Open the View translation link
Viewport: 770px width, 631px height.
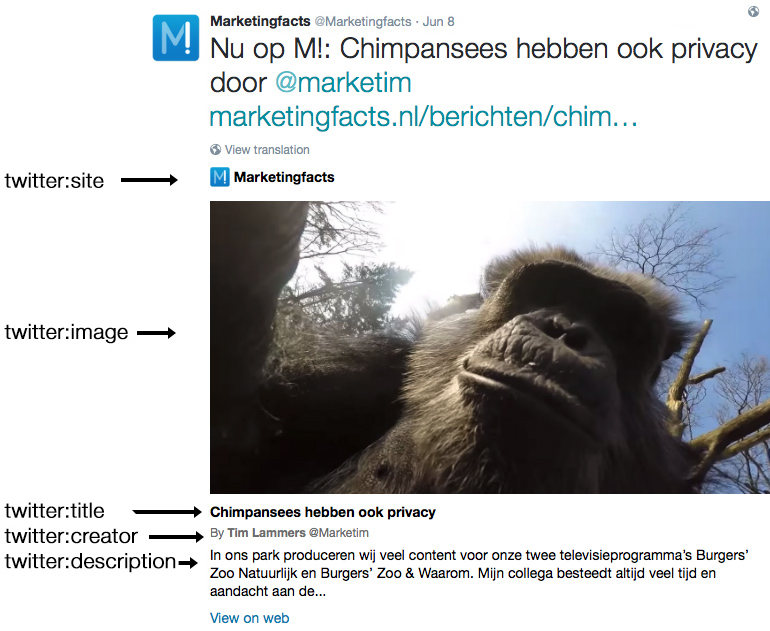point(267,150)
